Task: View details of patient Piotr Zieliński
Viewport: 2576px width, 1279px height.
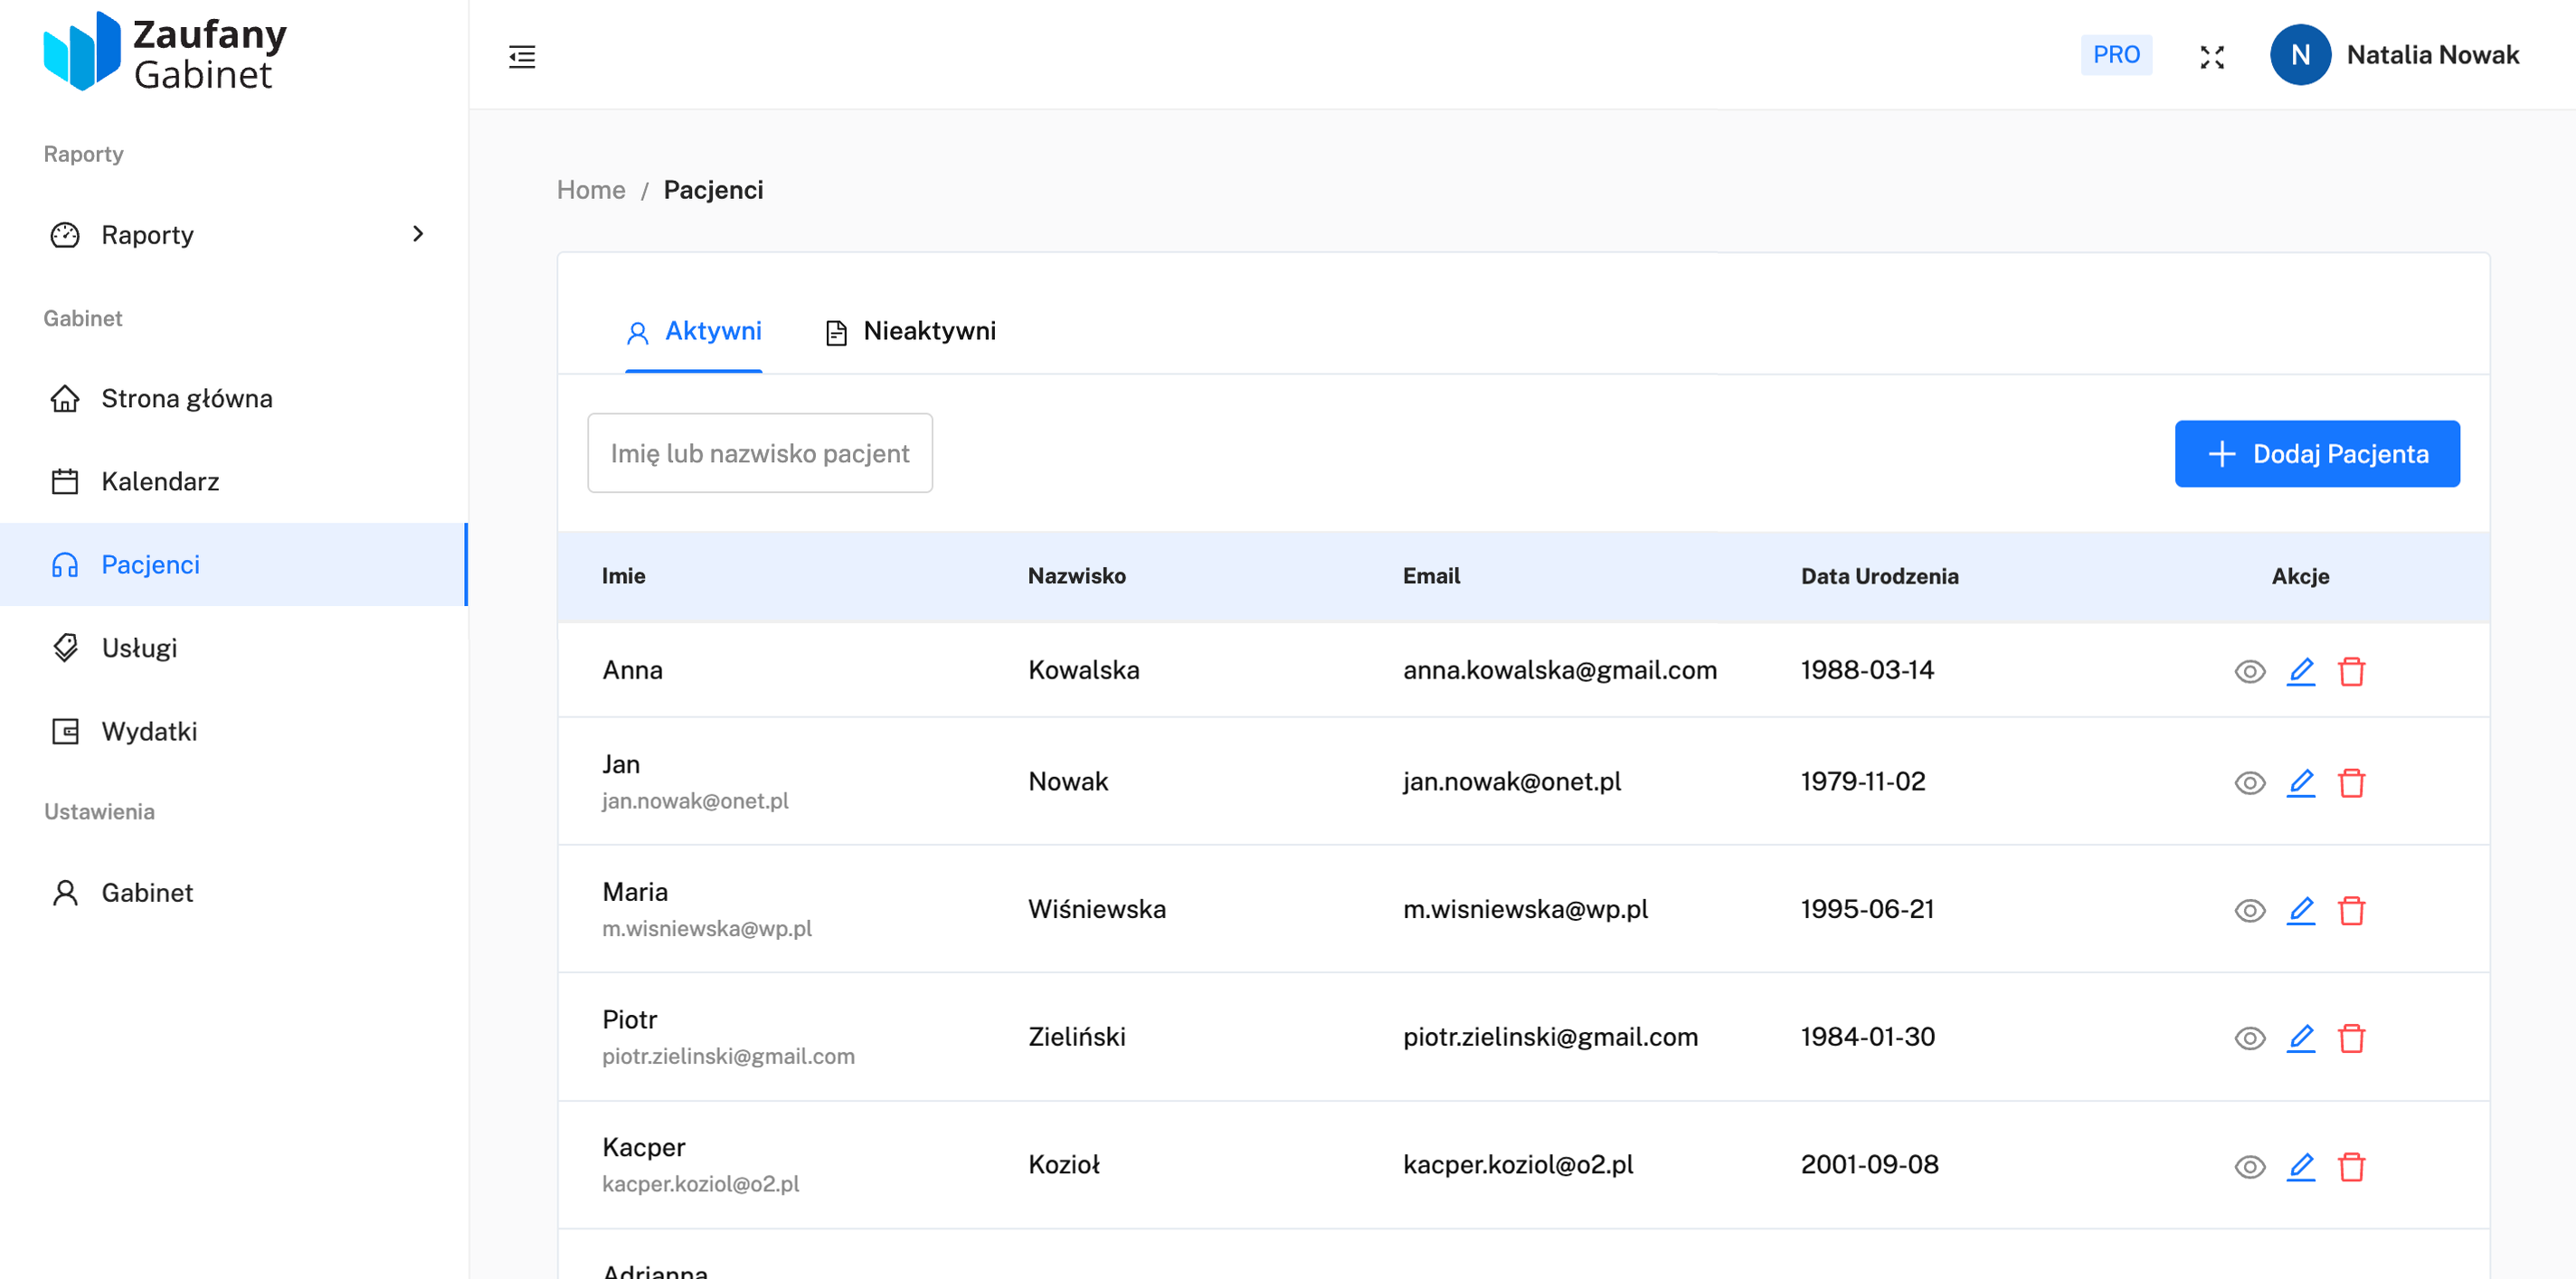Action: coord(2249,1039)
